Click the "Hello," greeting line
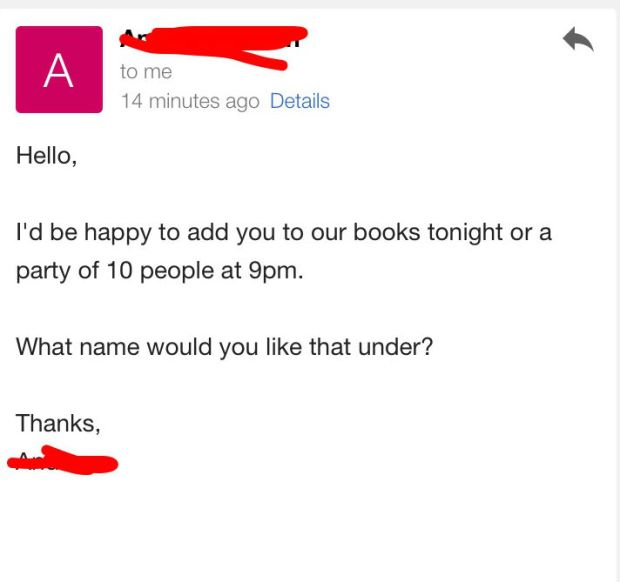 46,156
